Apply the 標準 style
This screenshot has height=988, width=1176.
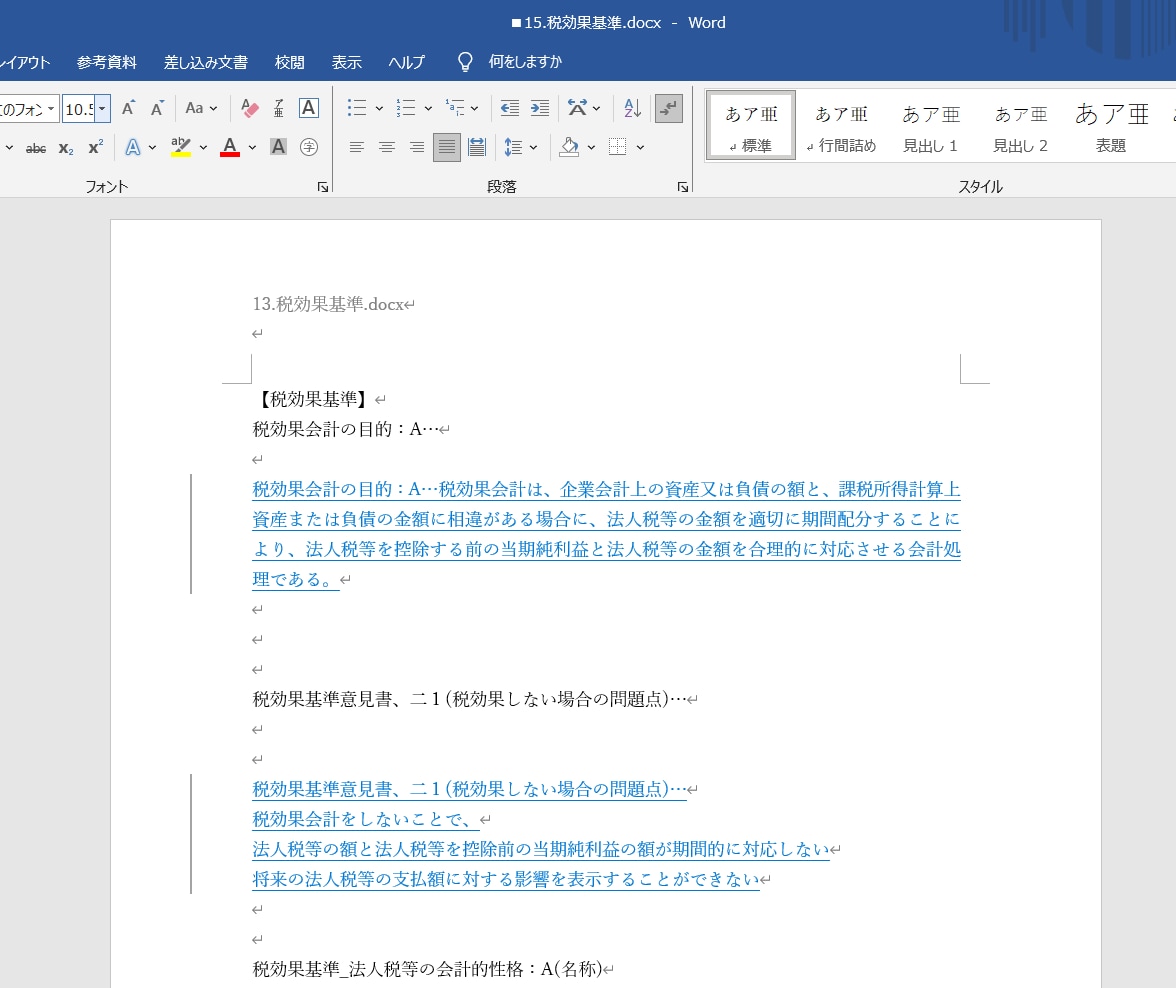click(751, 126)
